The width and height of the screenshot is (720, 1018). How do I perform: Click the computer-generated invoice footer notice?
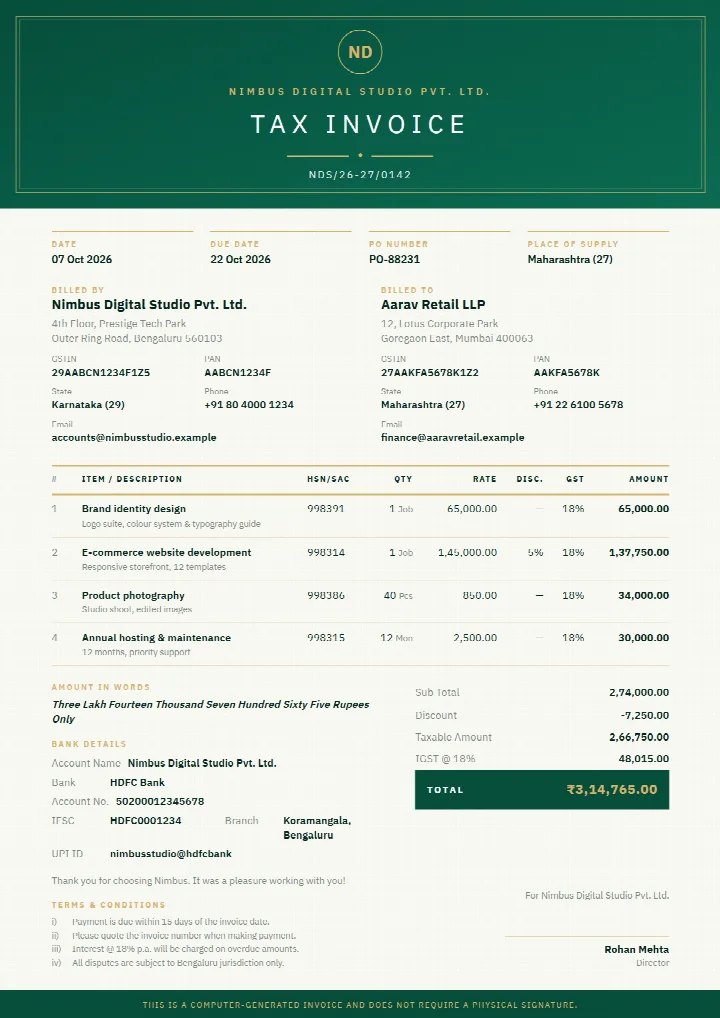coord(360,1005)
